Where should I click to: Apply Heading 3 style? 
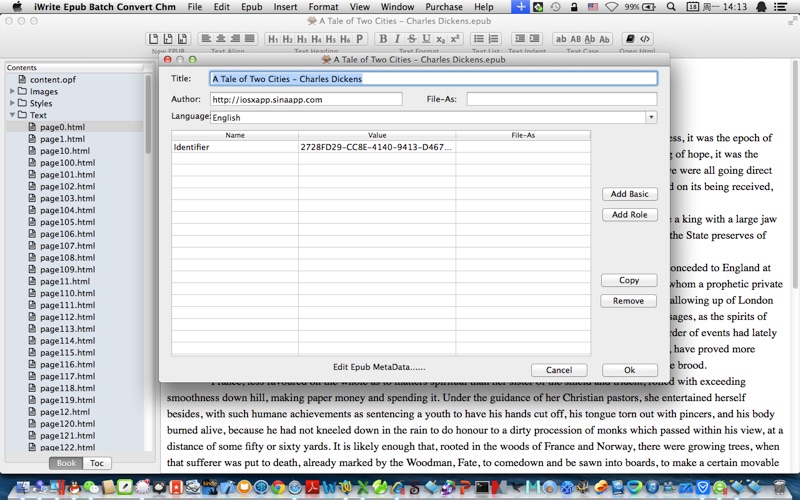(x=302, y=39)
